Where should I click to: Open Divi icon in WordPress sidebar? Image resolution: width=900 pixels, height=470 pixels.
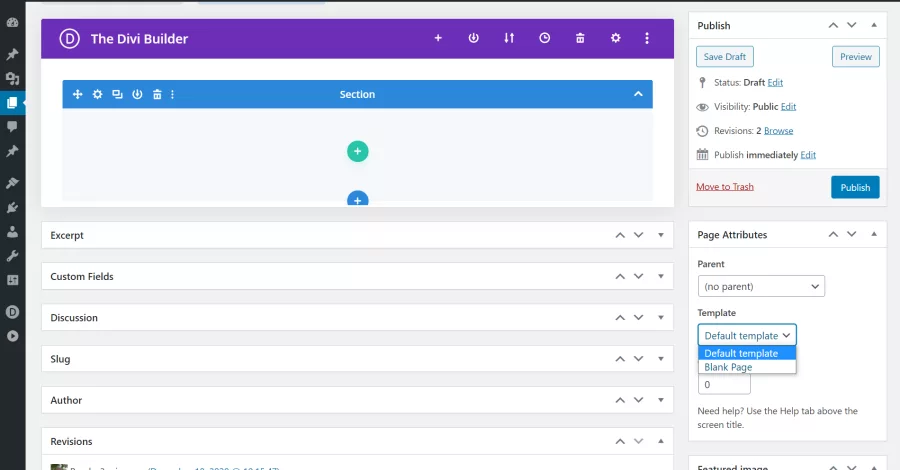coord(12,312)
